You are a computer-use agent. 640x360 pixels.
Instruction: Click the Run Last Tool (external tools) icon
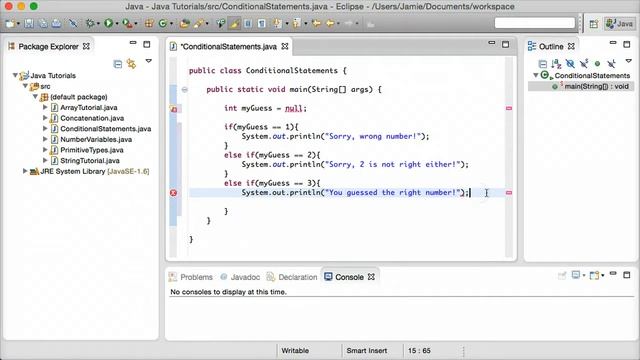(127, 24)
